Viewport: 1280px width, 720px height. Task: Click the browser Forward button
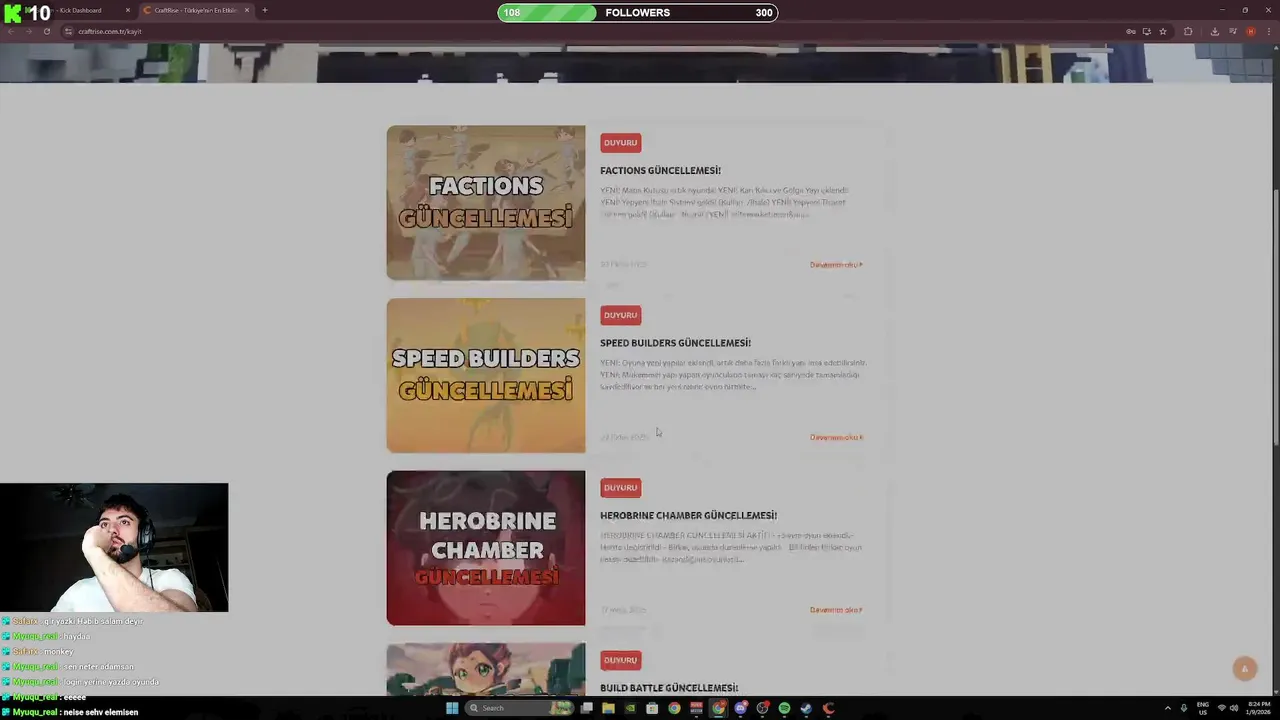pos(28,31)
